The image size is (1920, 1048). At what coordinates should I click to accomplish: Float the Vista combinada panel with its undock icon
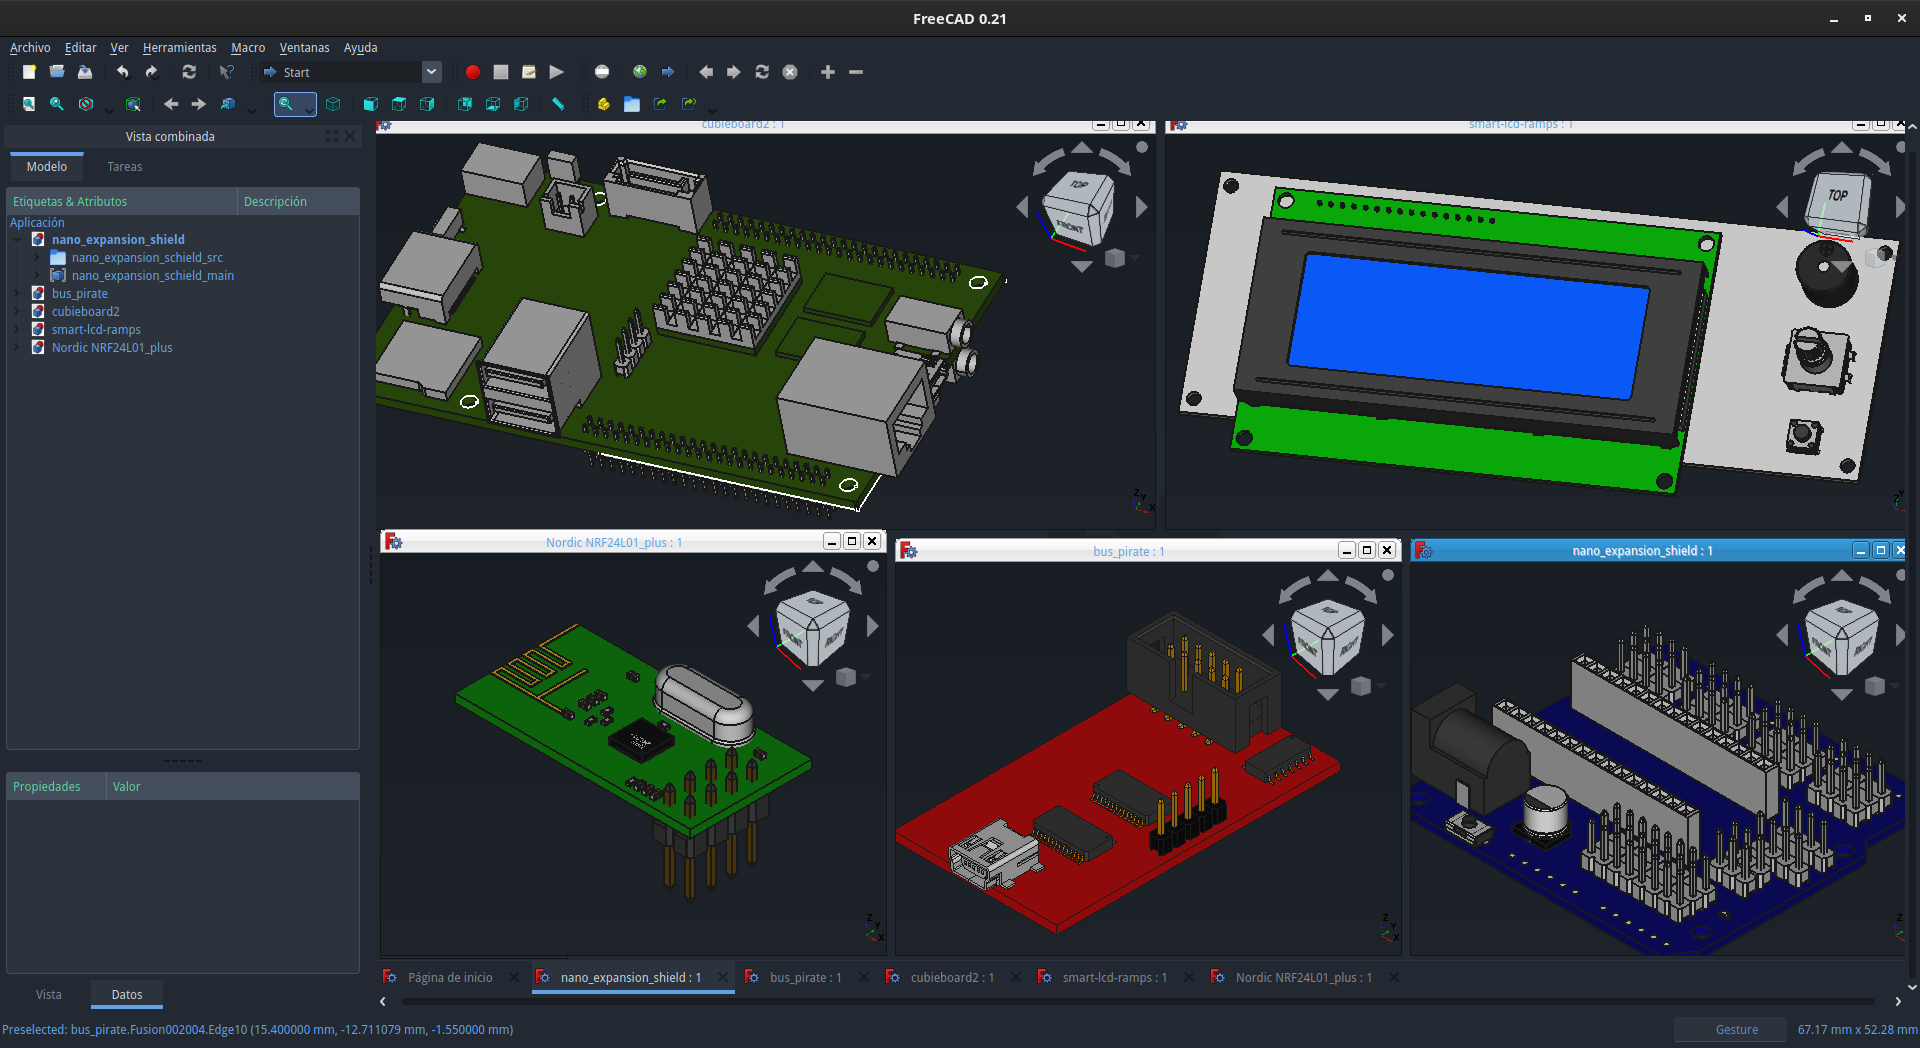point(332,136)
